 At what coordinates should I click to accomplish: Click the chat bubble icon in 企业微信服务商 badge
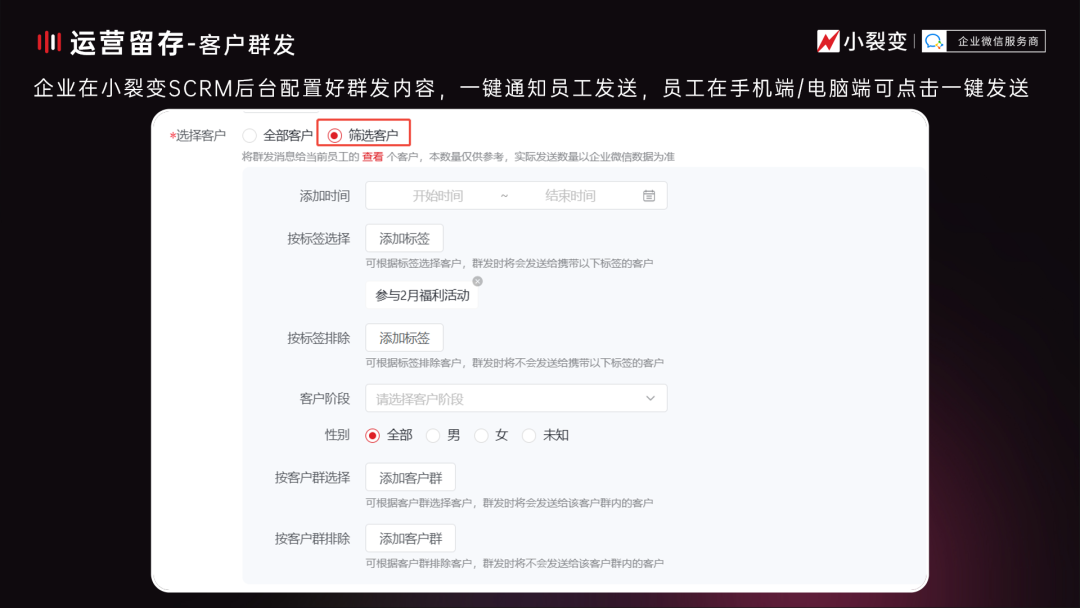coord(934,42)
